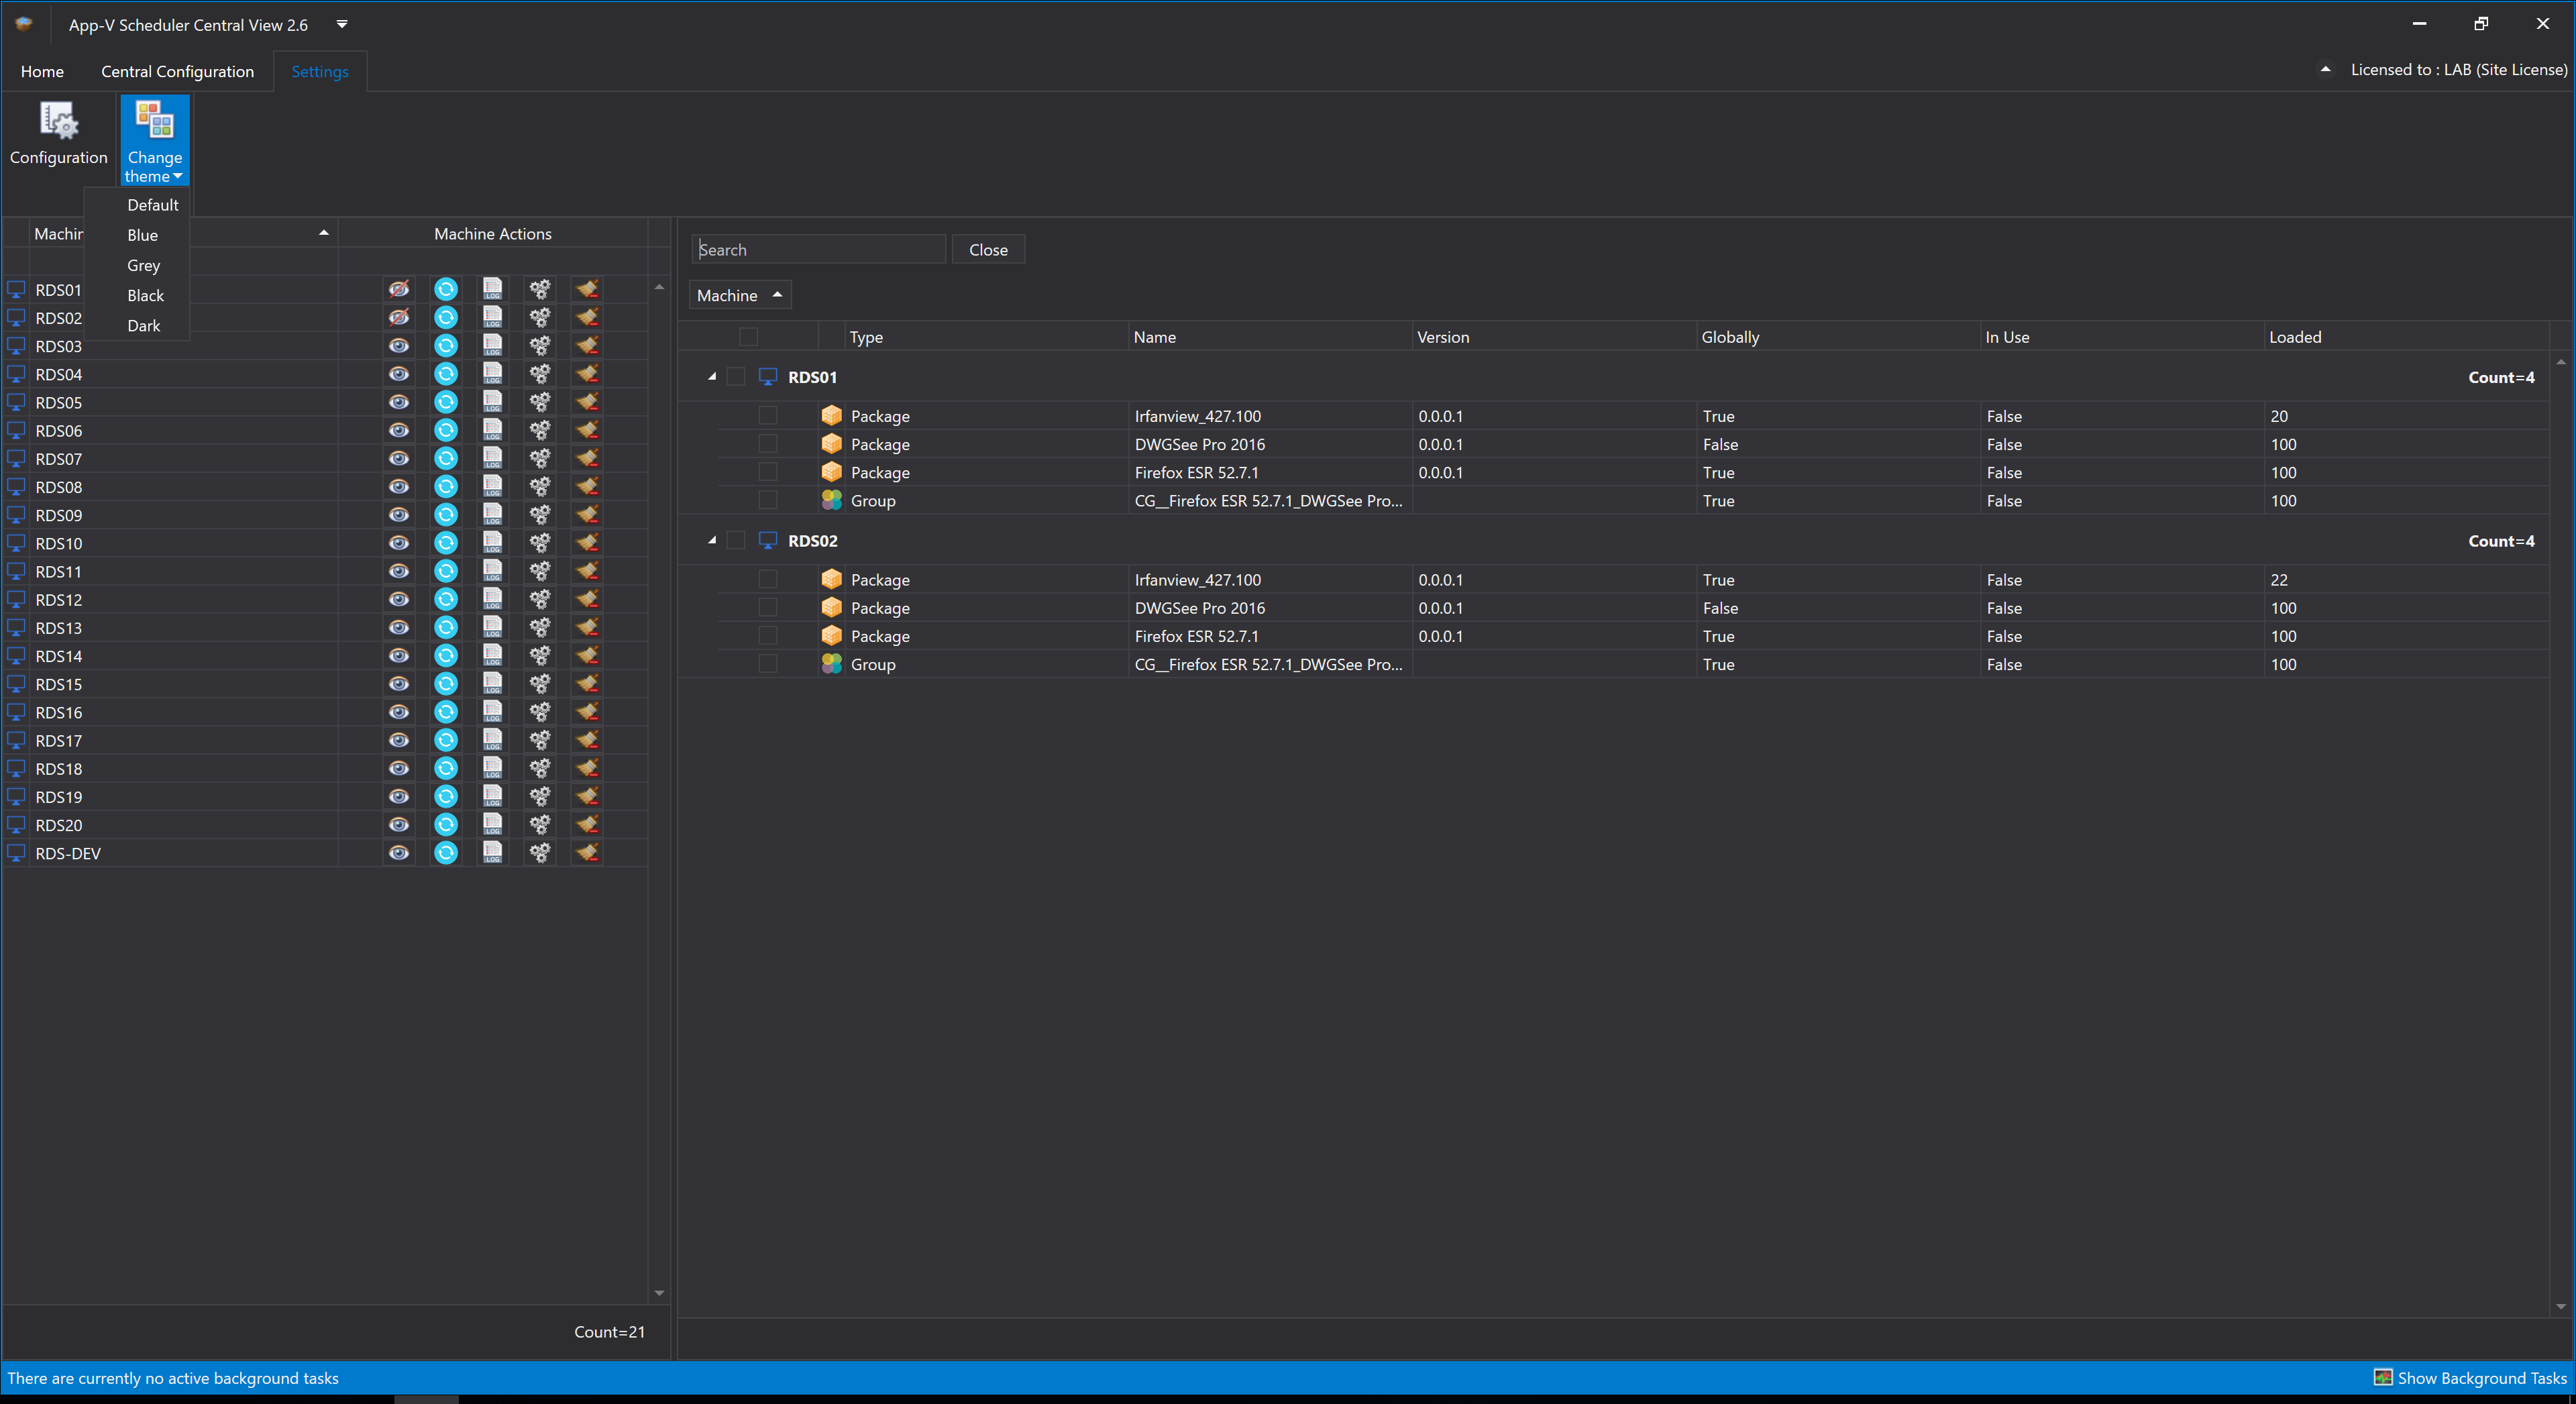Click the Close button next to Search

[987, 250]
